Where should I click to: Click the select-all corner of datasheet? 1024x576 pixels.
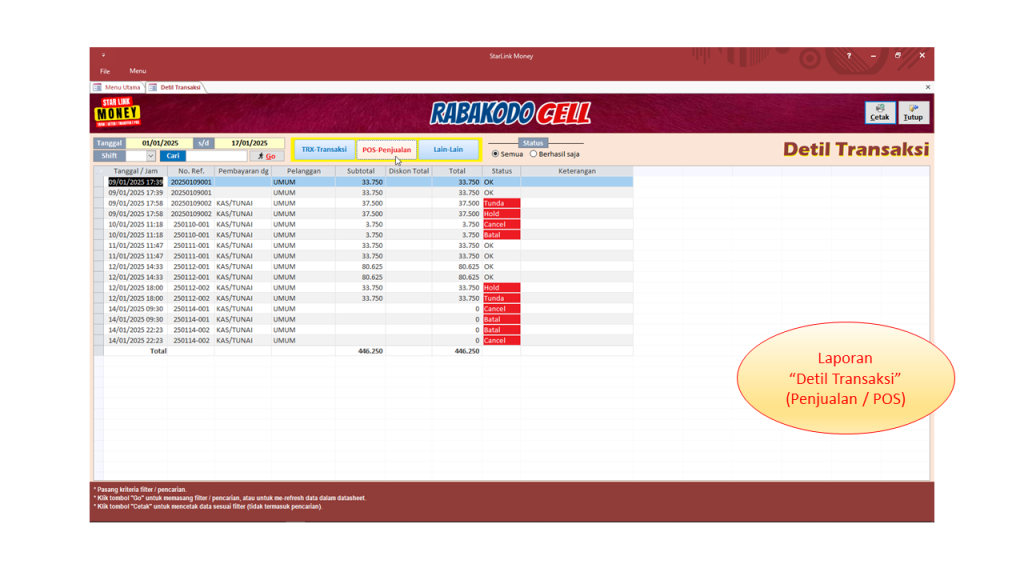pos(99,171)
